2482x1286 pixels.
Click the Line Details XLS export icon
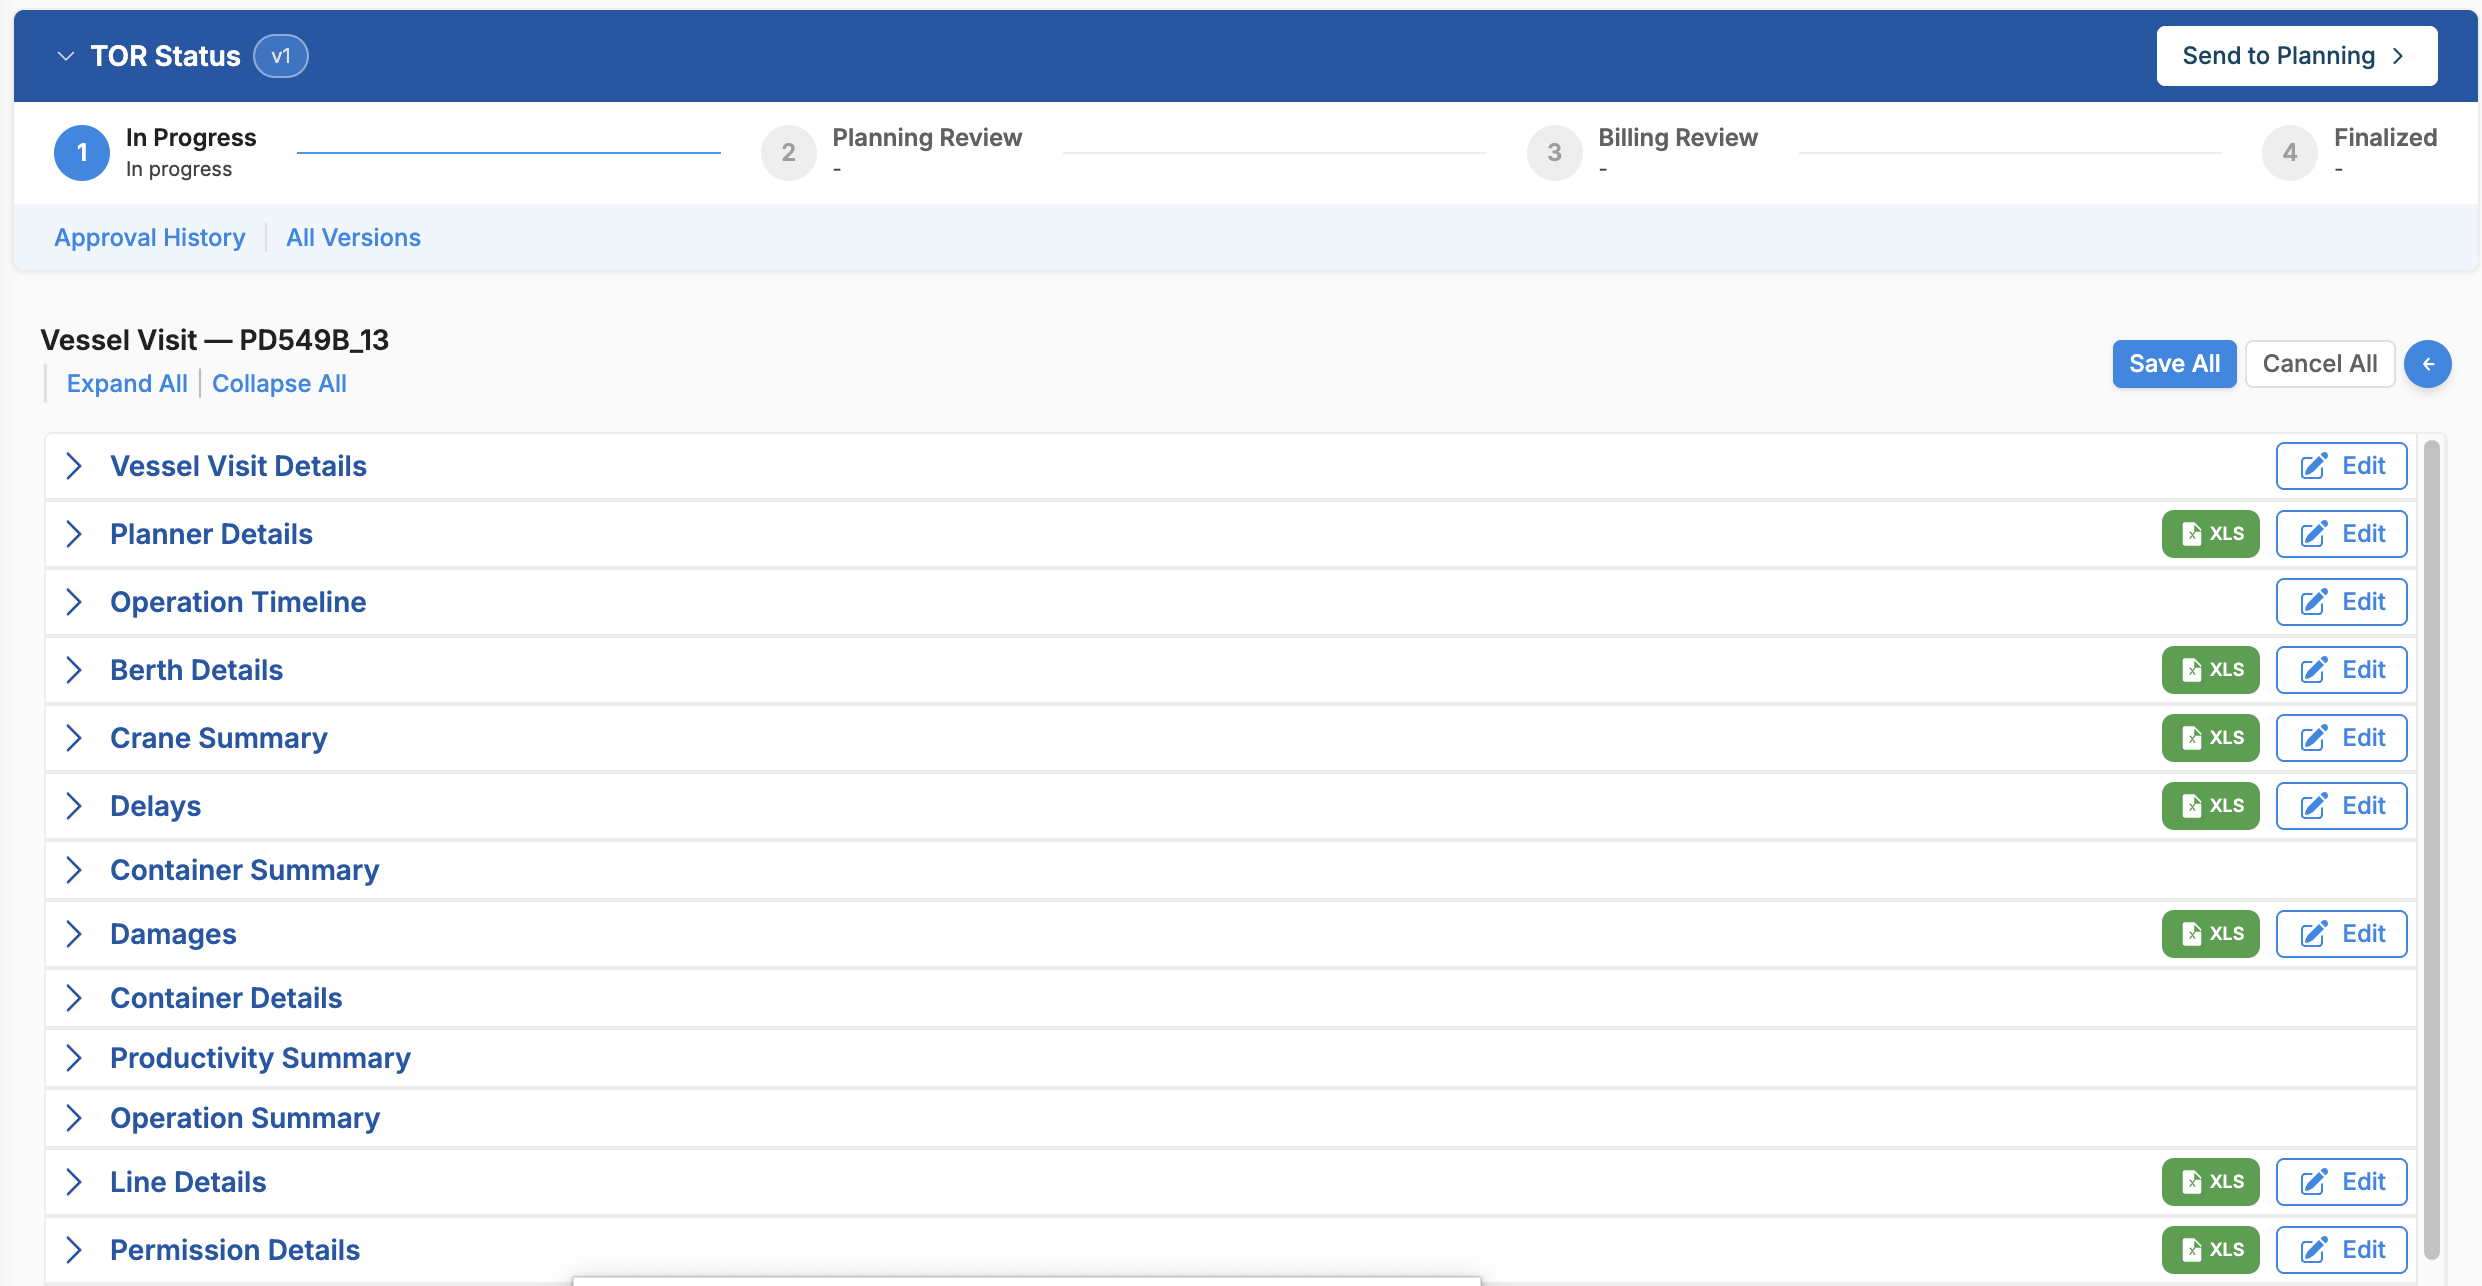[2210, 1182]
